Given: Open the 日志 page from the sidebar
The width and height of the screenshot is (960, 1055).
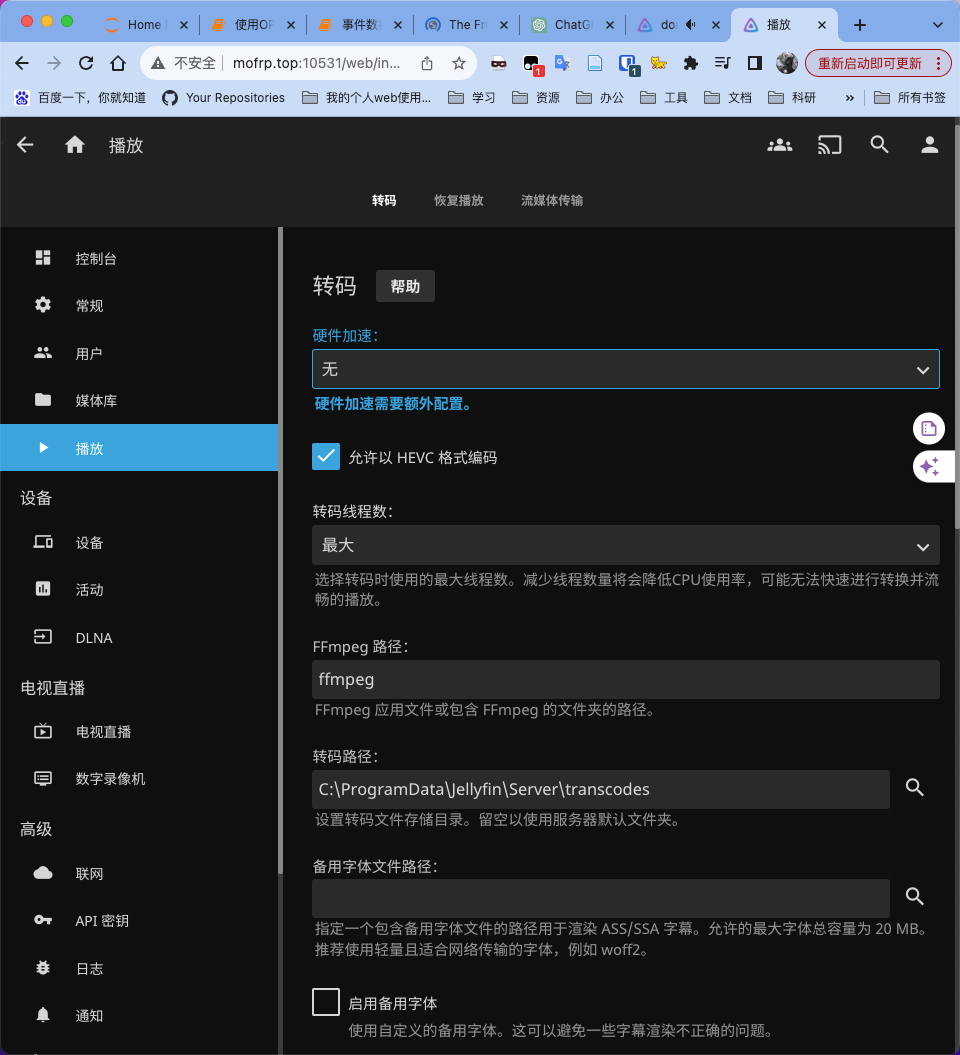Looking at the screenshot, I should pos(88,968).
